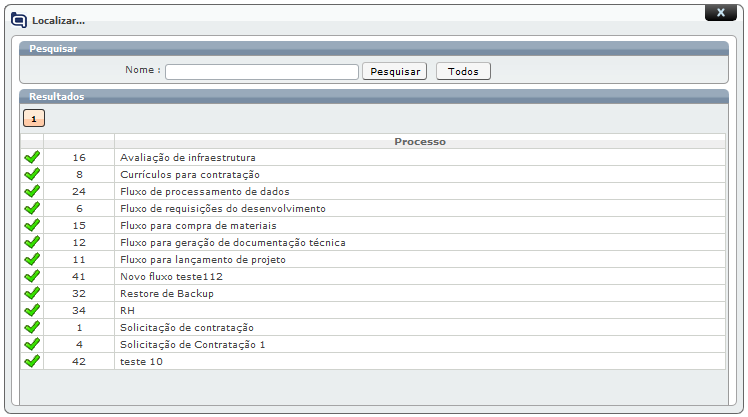Go to results page 1

pos(34,118)
